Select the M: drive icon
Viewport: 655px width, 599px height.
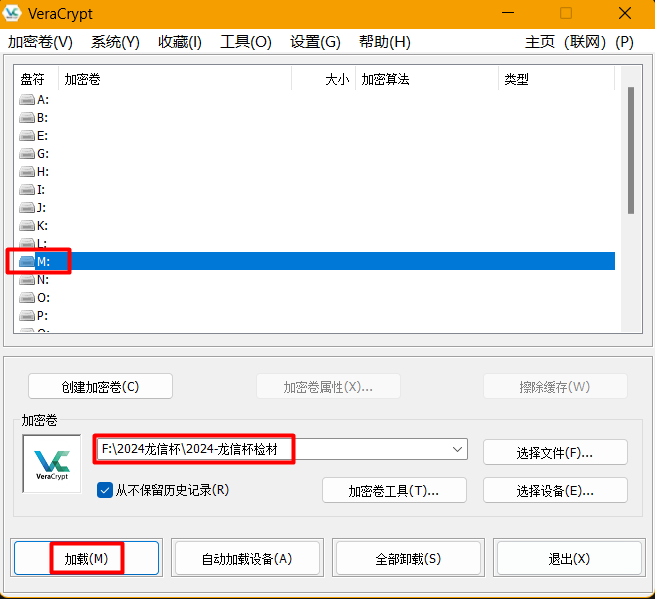pyautogui.click(x=27, y=261)
